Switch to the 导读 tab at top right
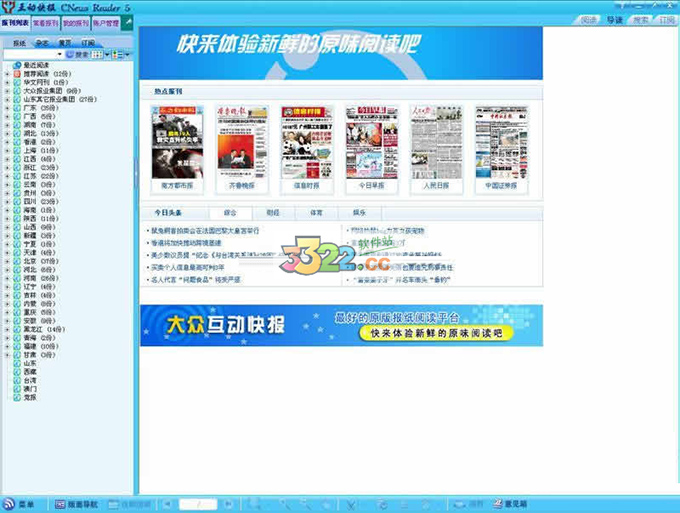Image resolution: width=680 pixels, height=513 pixels. coord(614,20)
